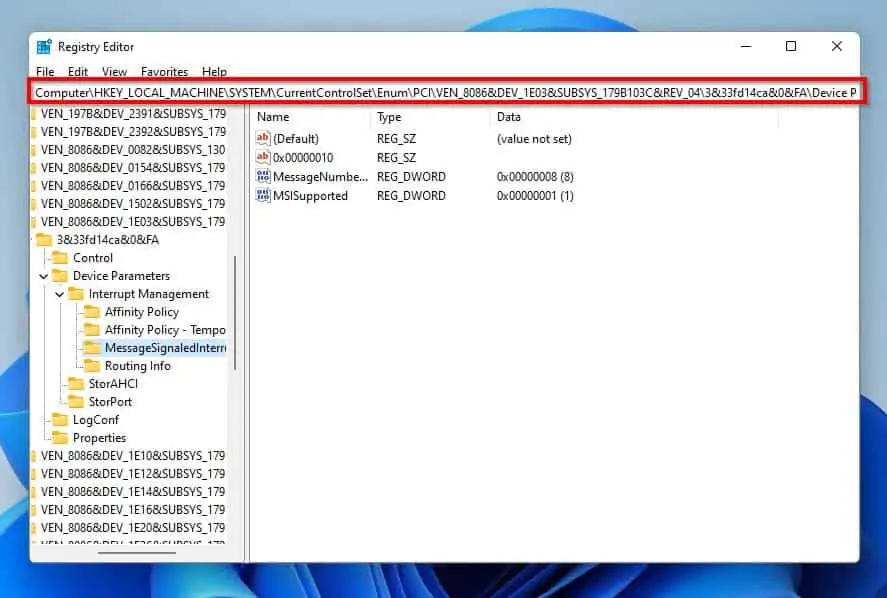Choose the VEN_8086&DEV_1E12&SUBSYS_179 key
The image size is (887, 598).
[134, 474]
